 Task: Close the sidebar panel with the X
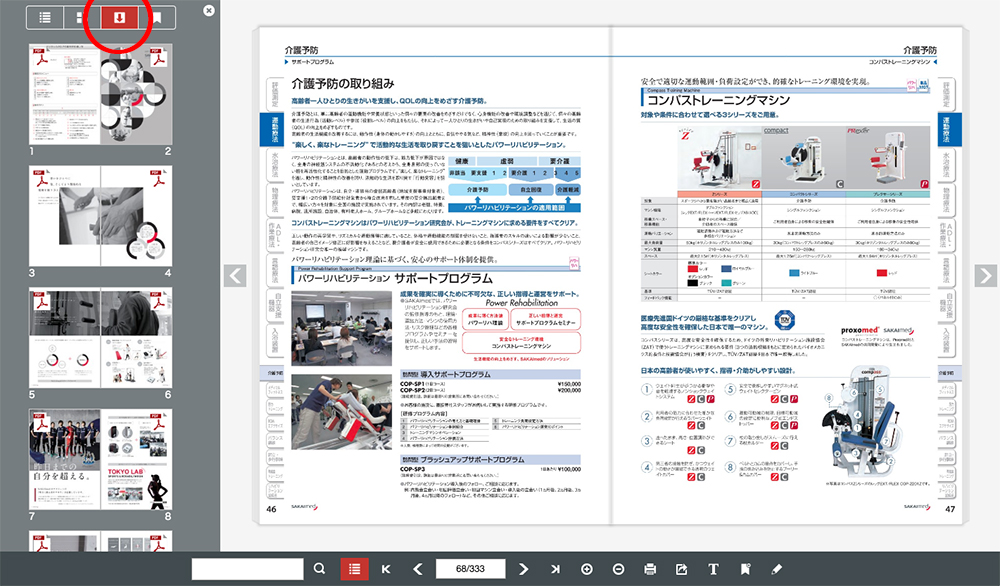click(x=209, y=11)
